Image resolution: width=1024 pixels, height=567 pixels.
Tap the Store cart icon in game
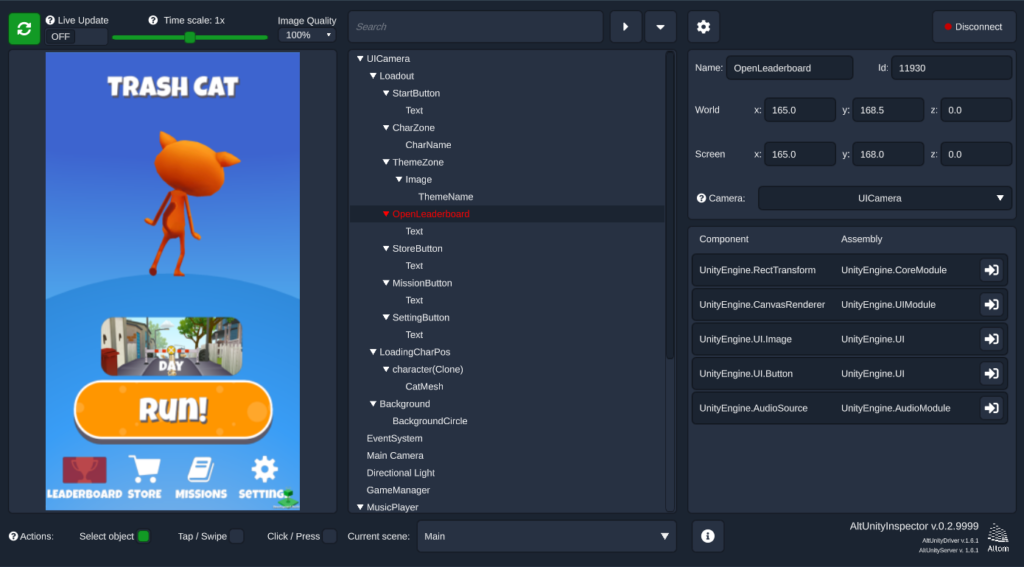144,469
